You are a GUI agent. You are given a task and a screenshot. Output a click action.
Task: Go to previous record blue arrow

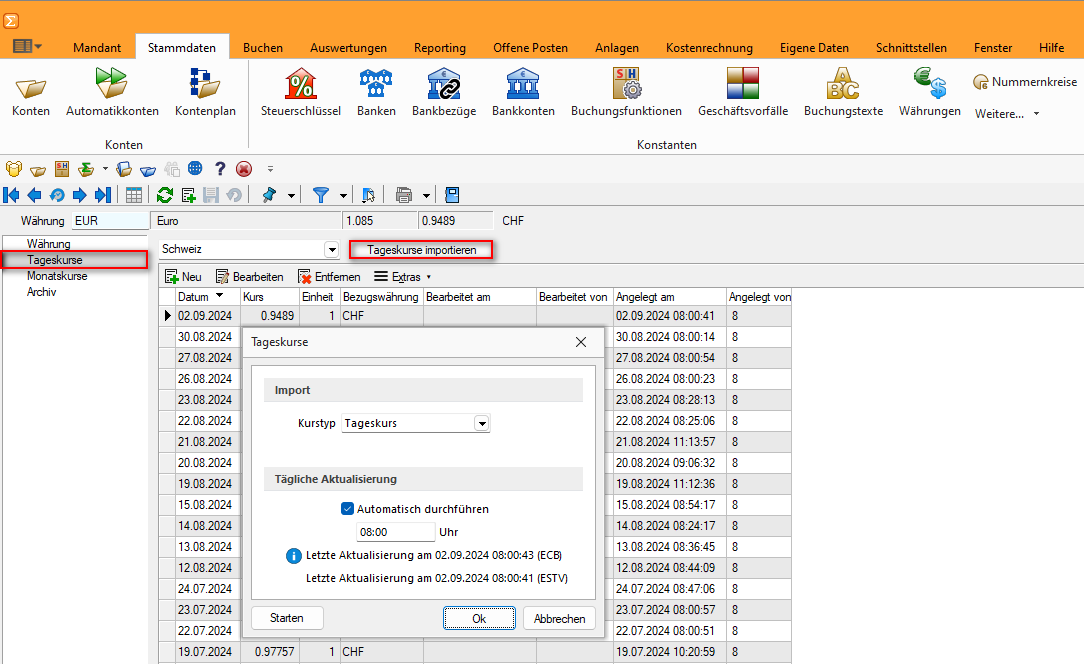tap(34, 195)
